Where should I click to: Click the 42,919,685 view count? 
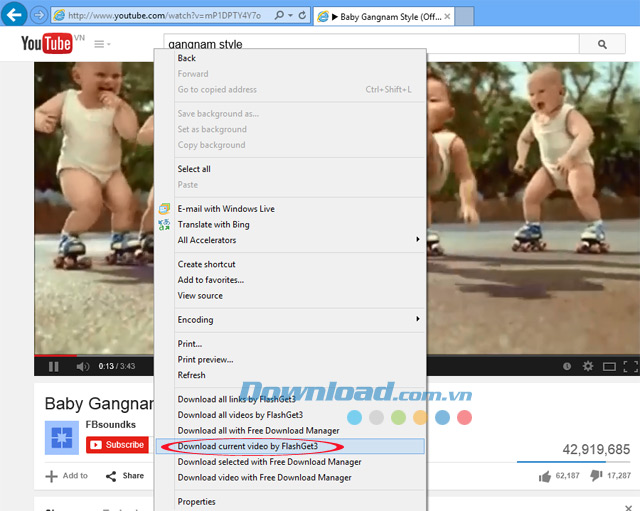point(596,449)
